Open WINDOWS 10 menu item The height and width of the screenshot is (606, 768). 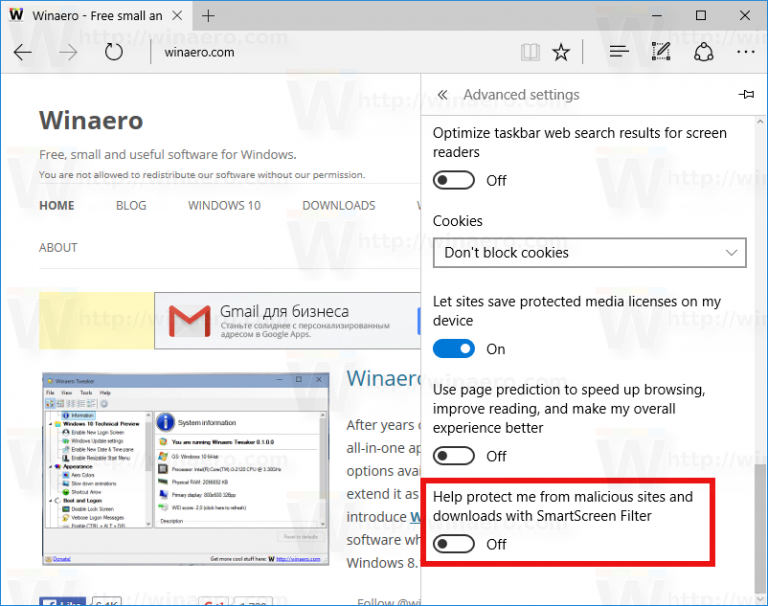224,205
